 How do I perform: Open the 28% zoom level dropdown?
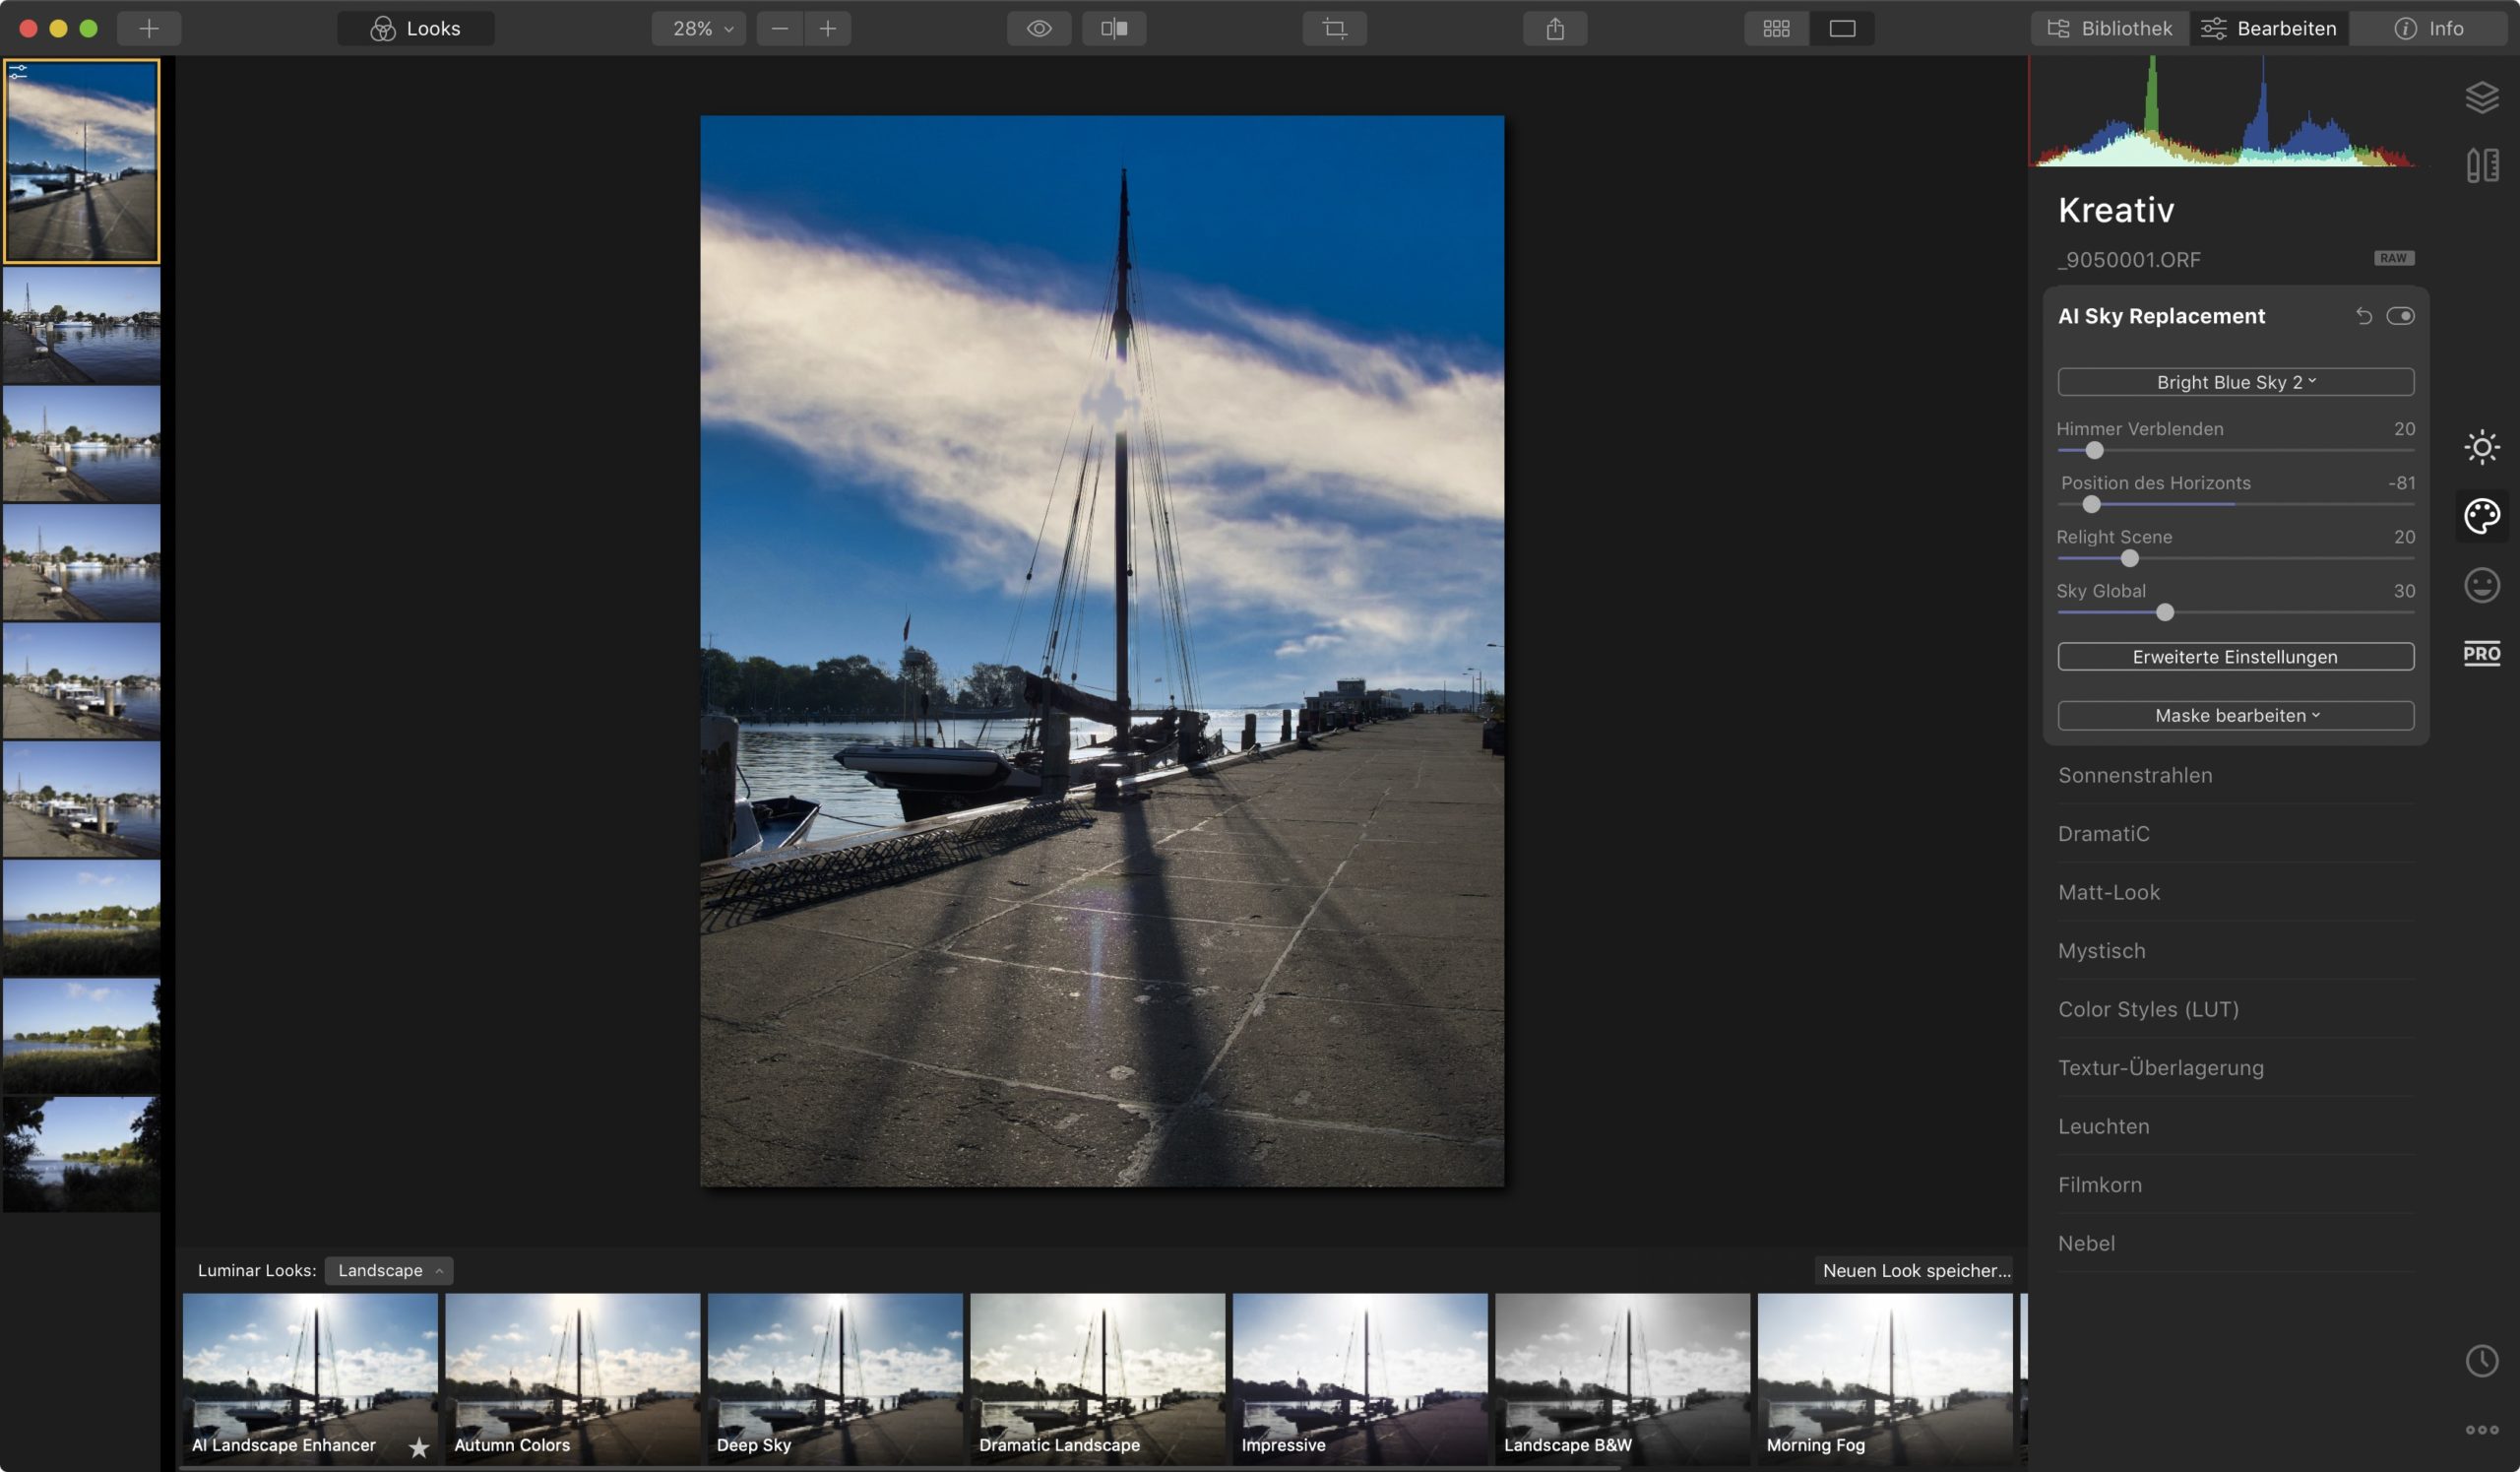coord(698,28)
